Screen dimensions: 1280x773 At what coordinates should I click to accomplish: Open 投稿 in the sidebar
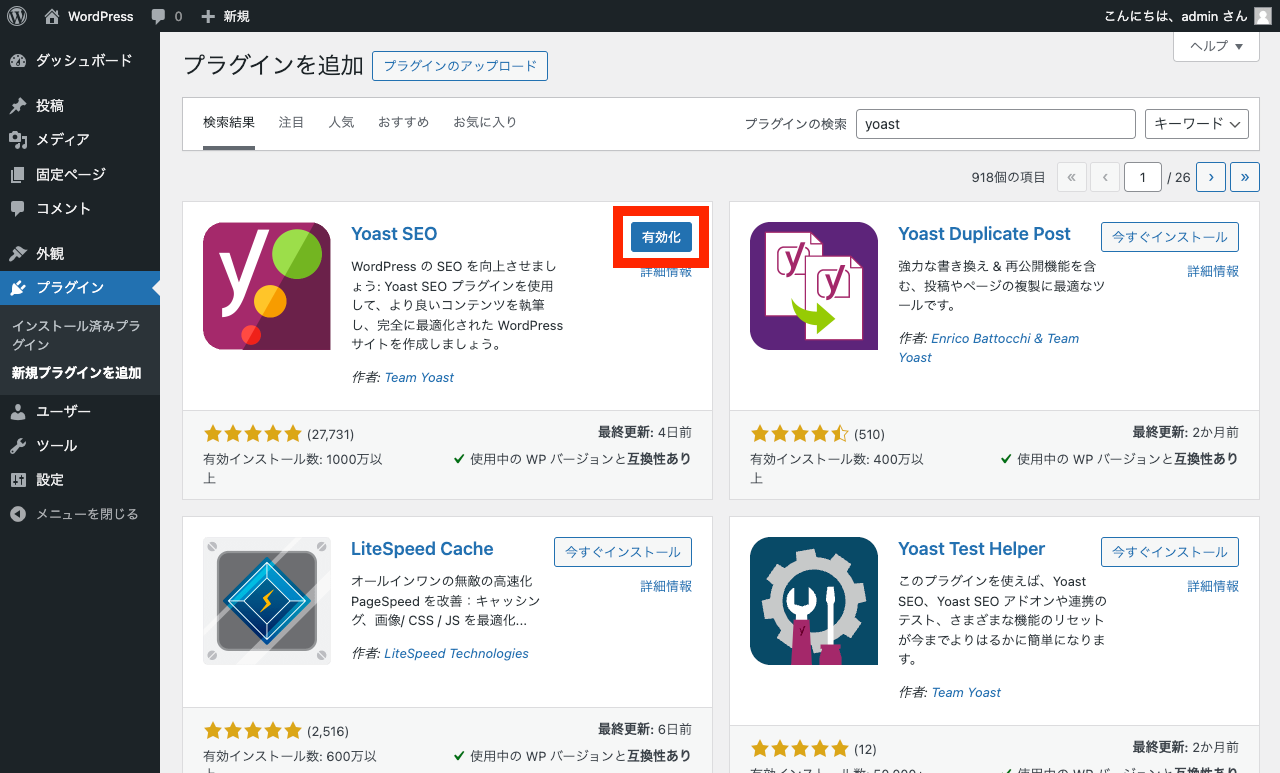tap(80, 105)
